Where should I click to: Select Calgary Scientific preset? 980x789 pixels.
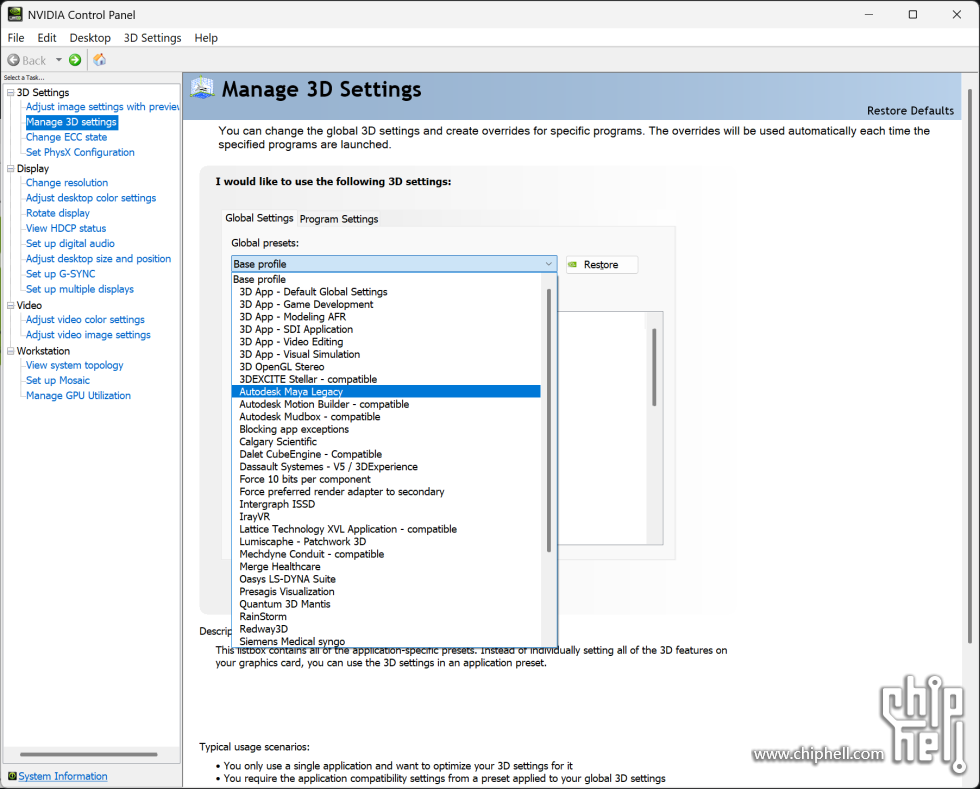click(x=386, y=442)
